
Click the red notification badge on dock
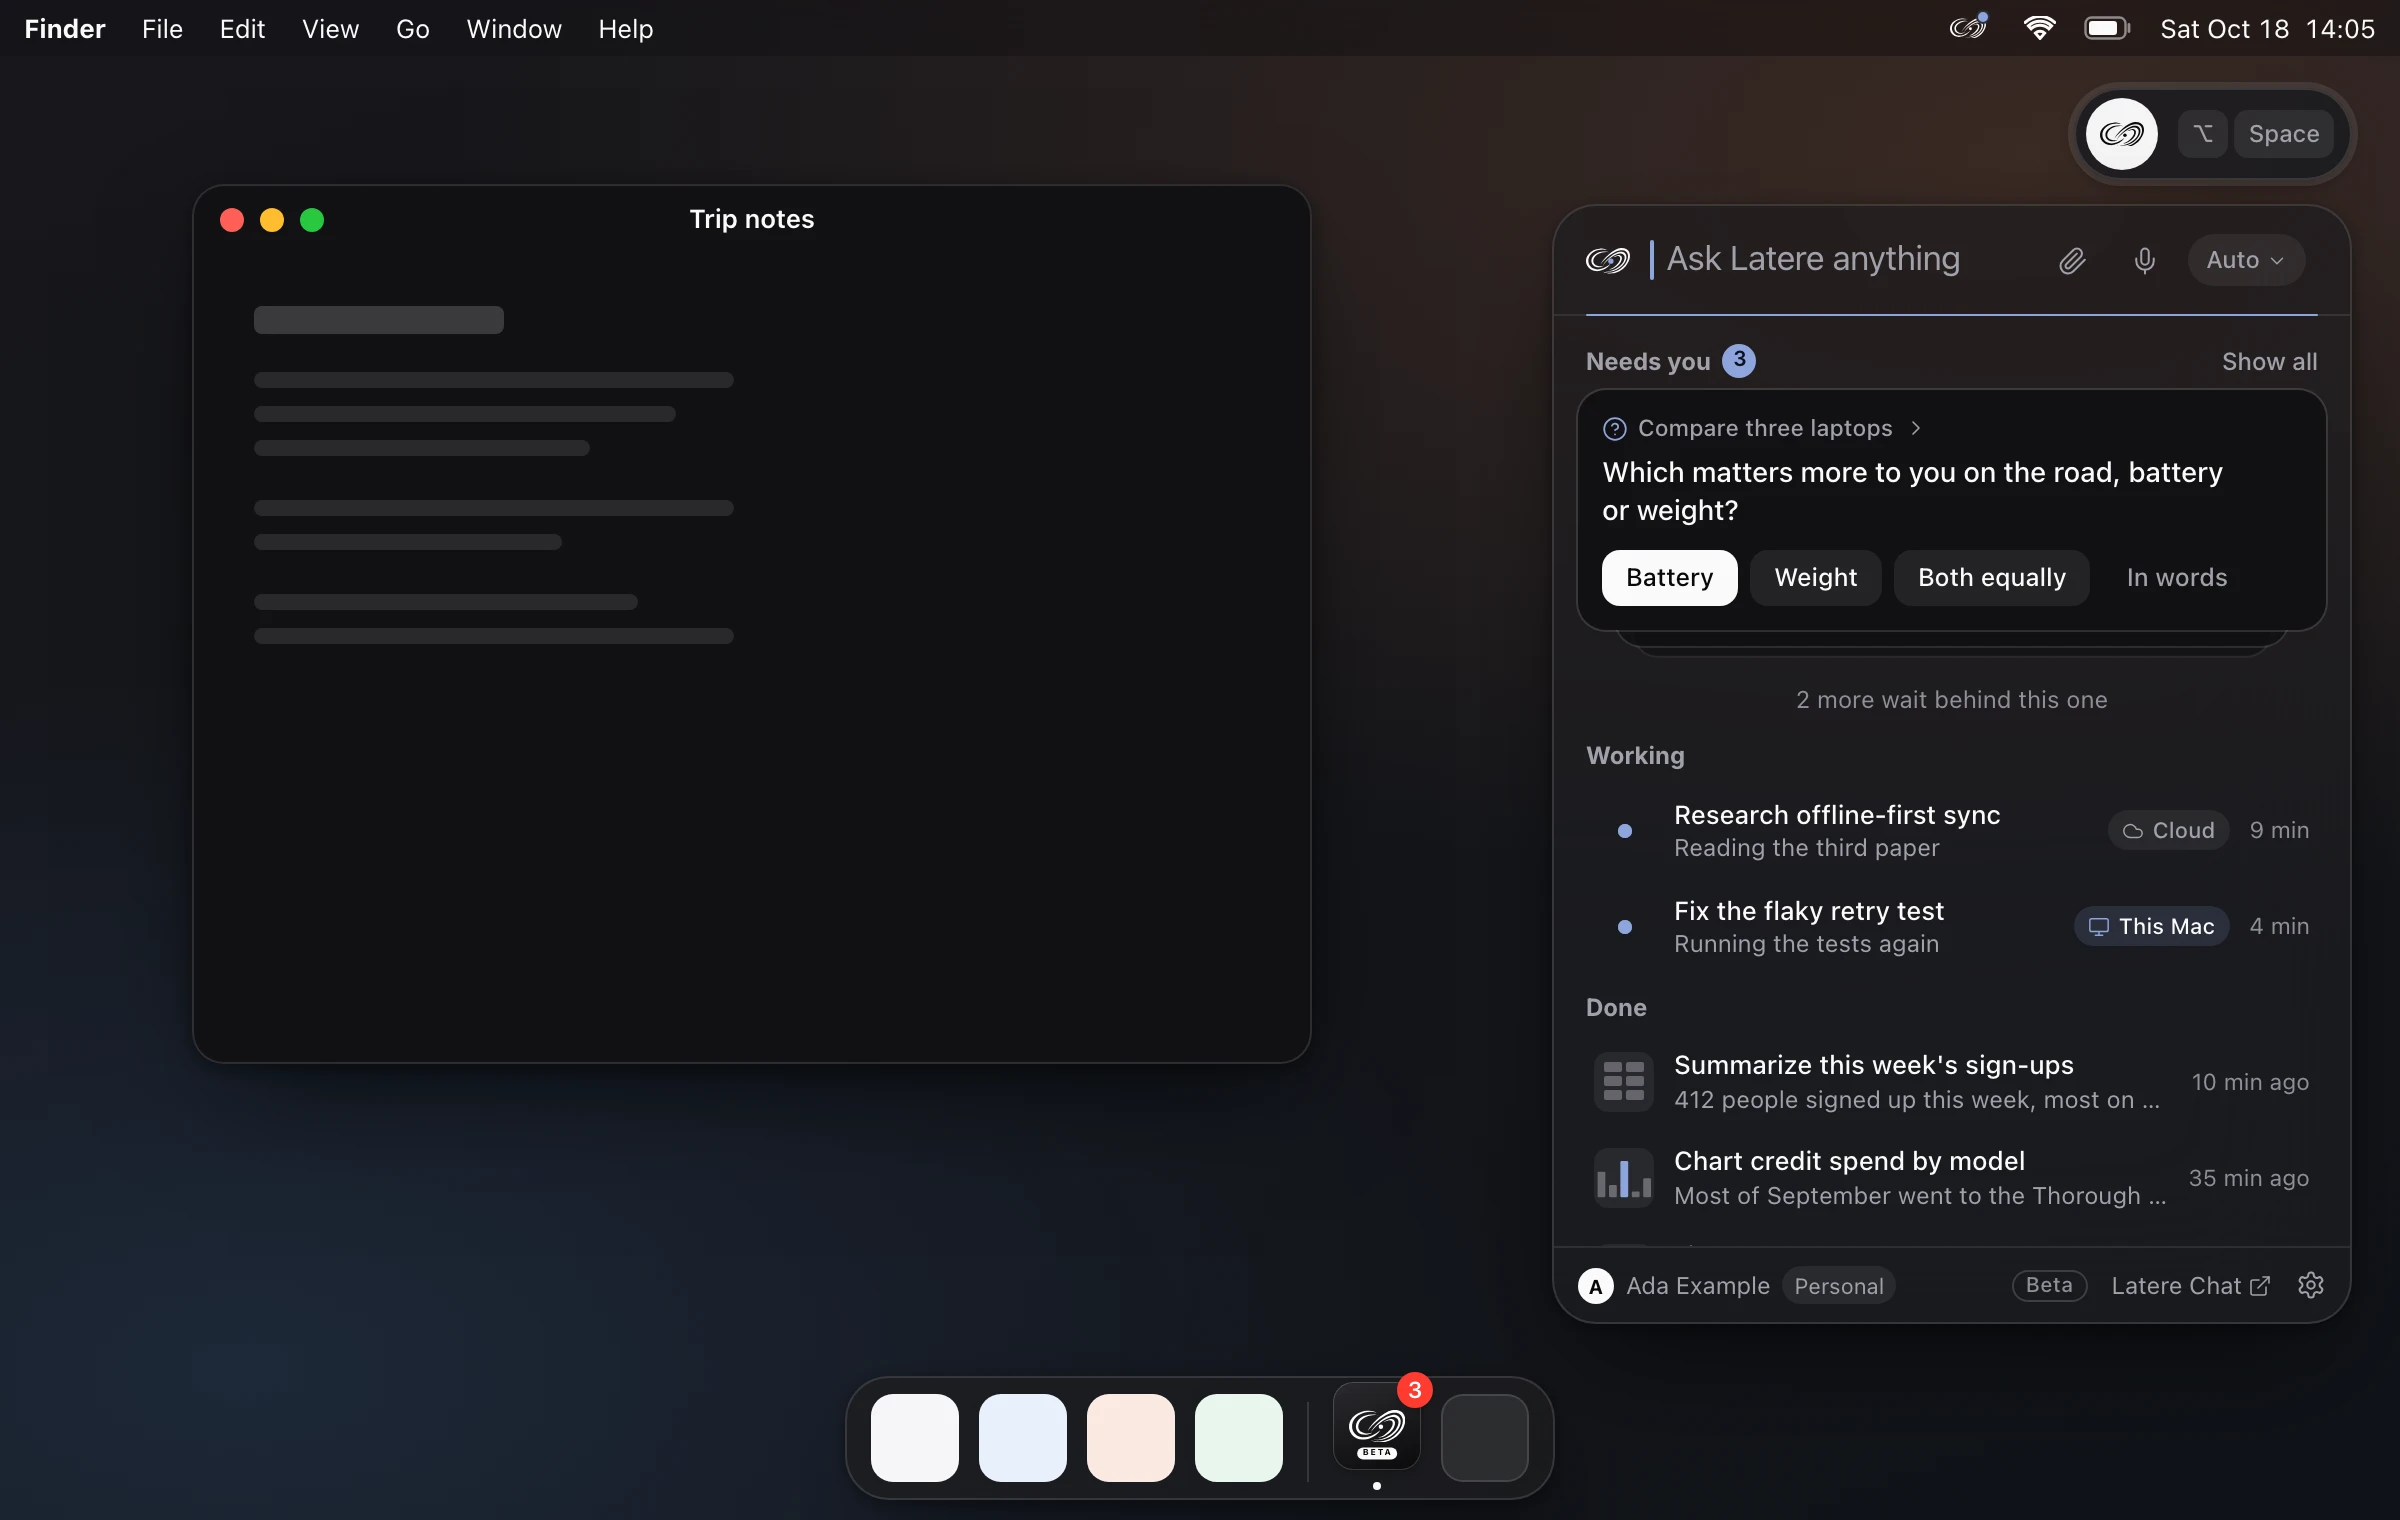pyautogui.click(x=1414, y=1389)
